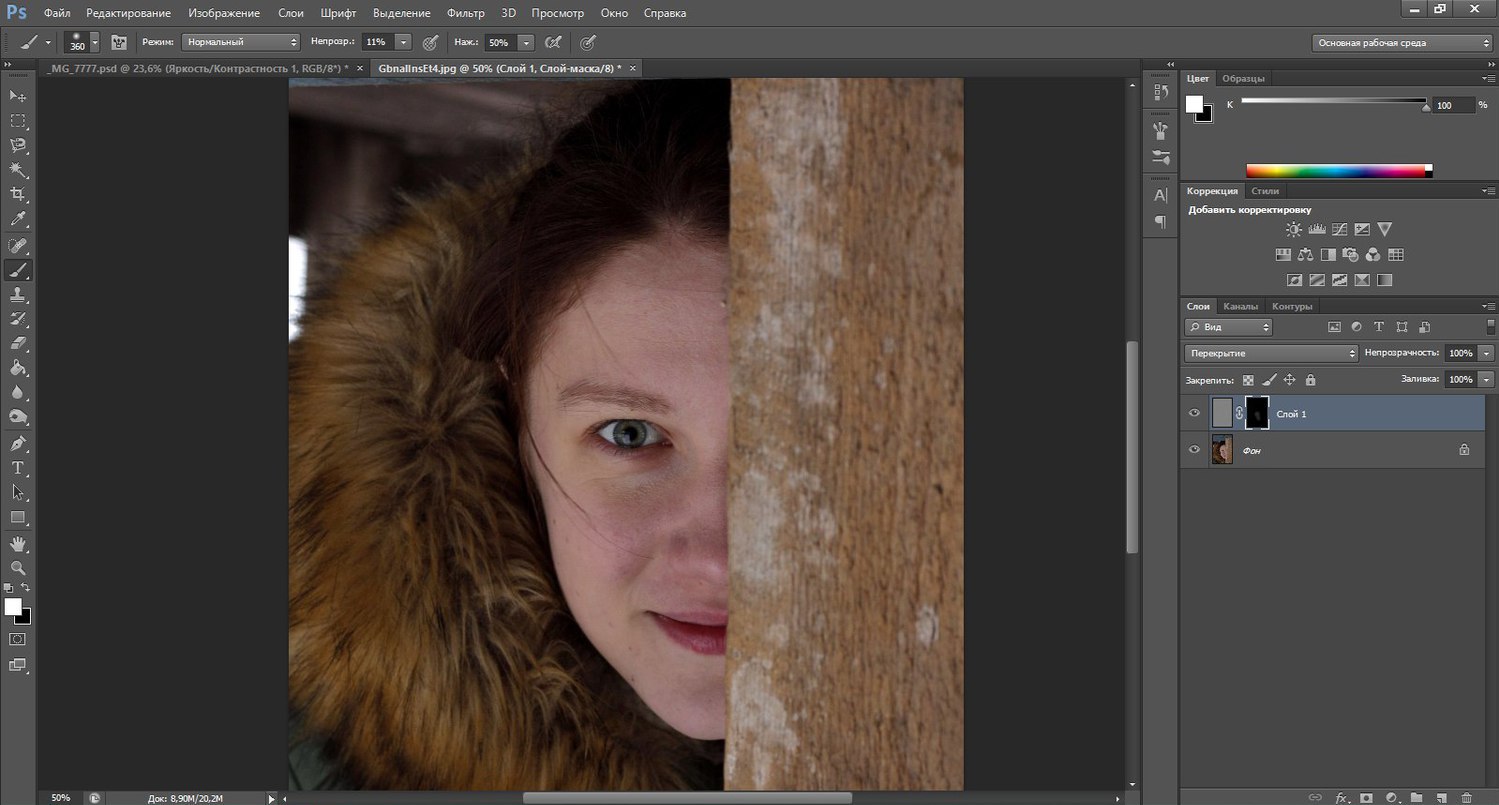Select the Rectangle shape tool
The width and height of the screenshot is (1499, 805).
tap(18, 517)
